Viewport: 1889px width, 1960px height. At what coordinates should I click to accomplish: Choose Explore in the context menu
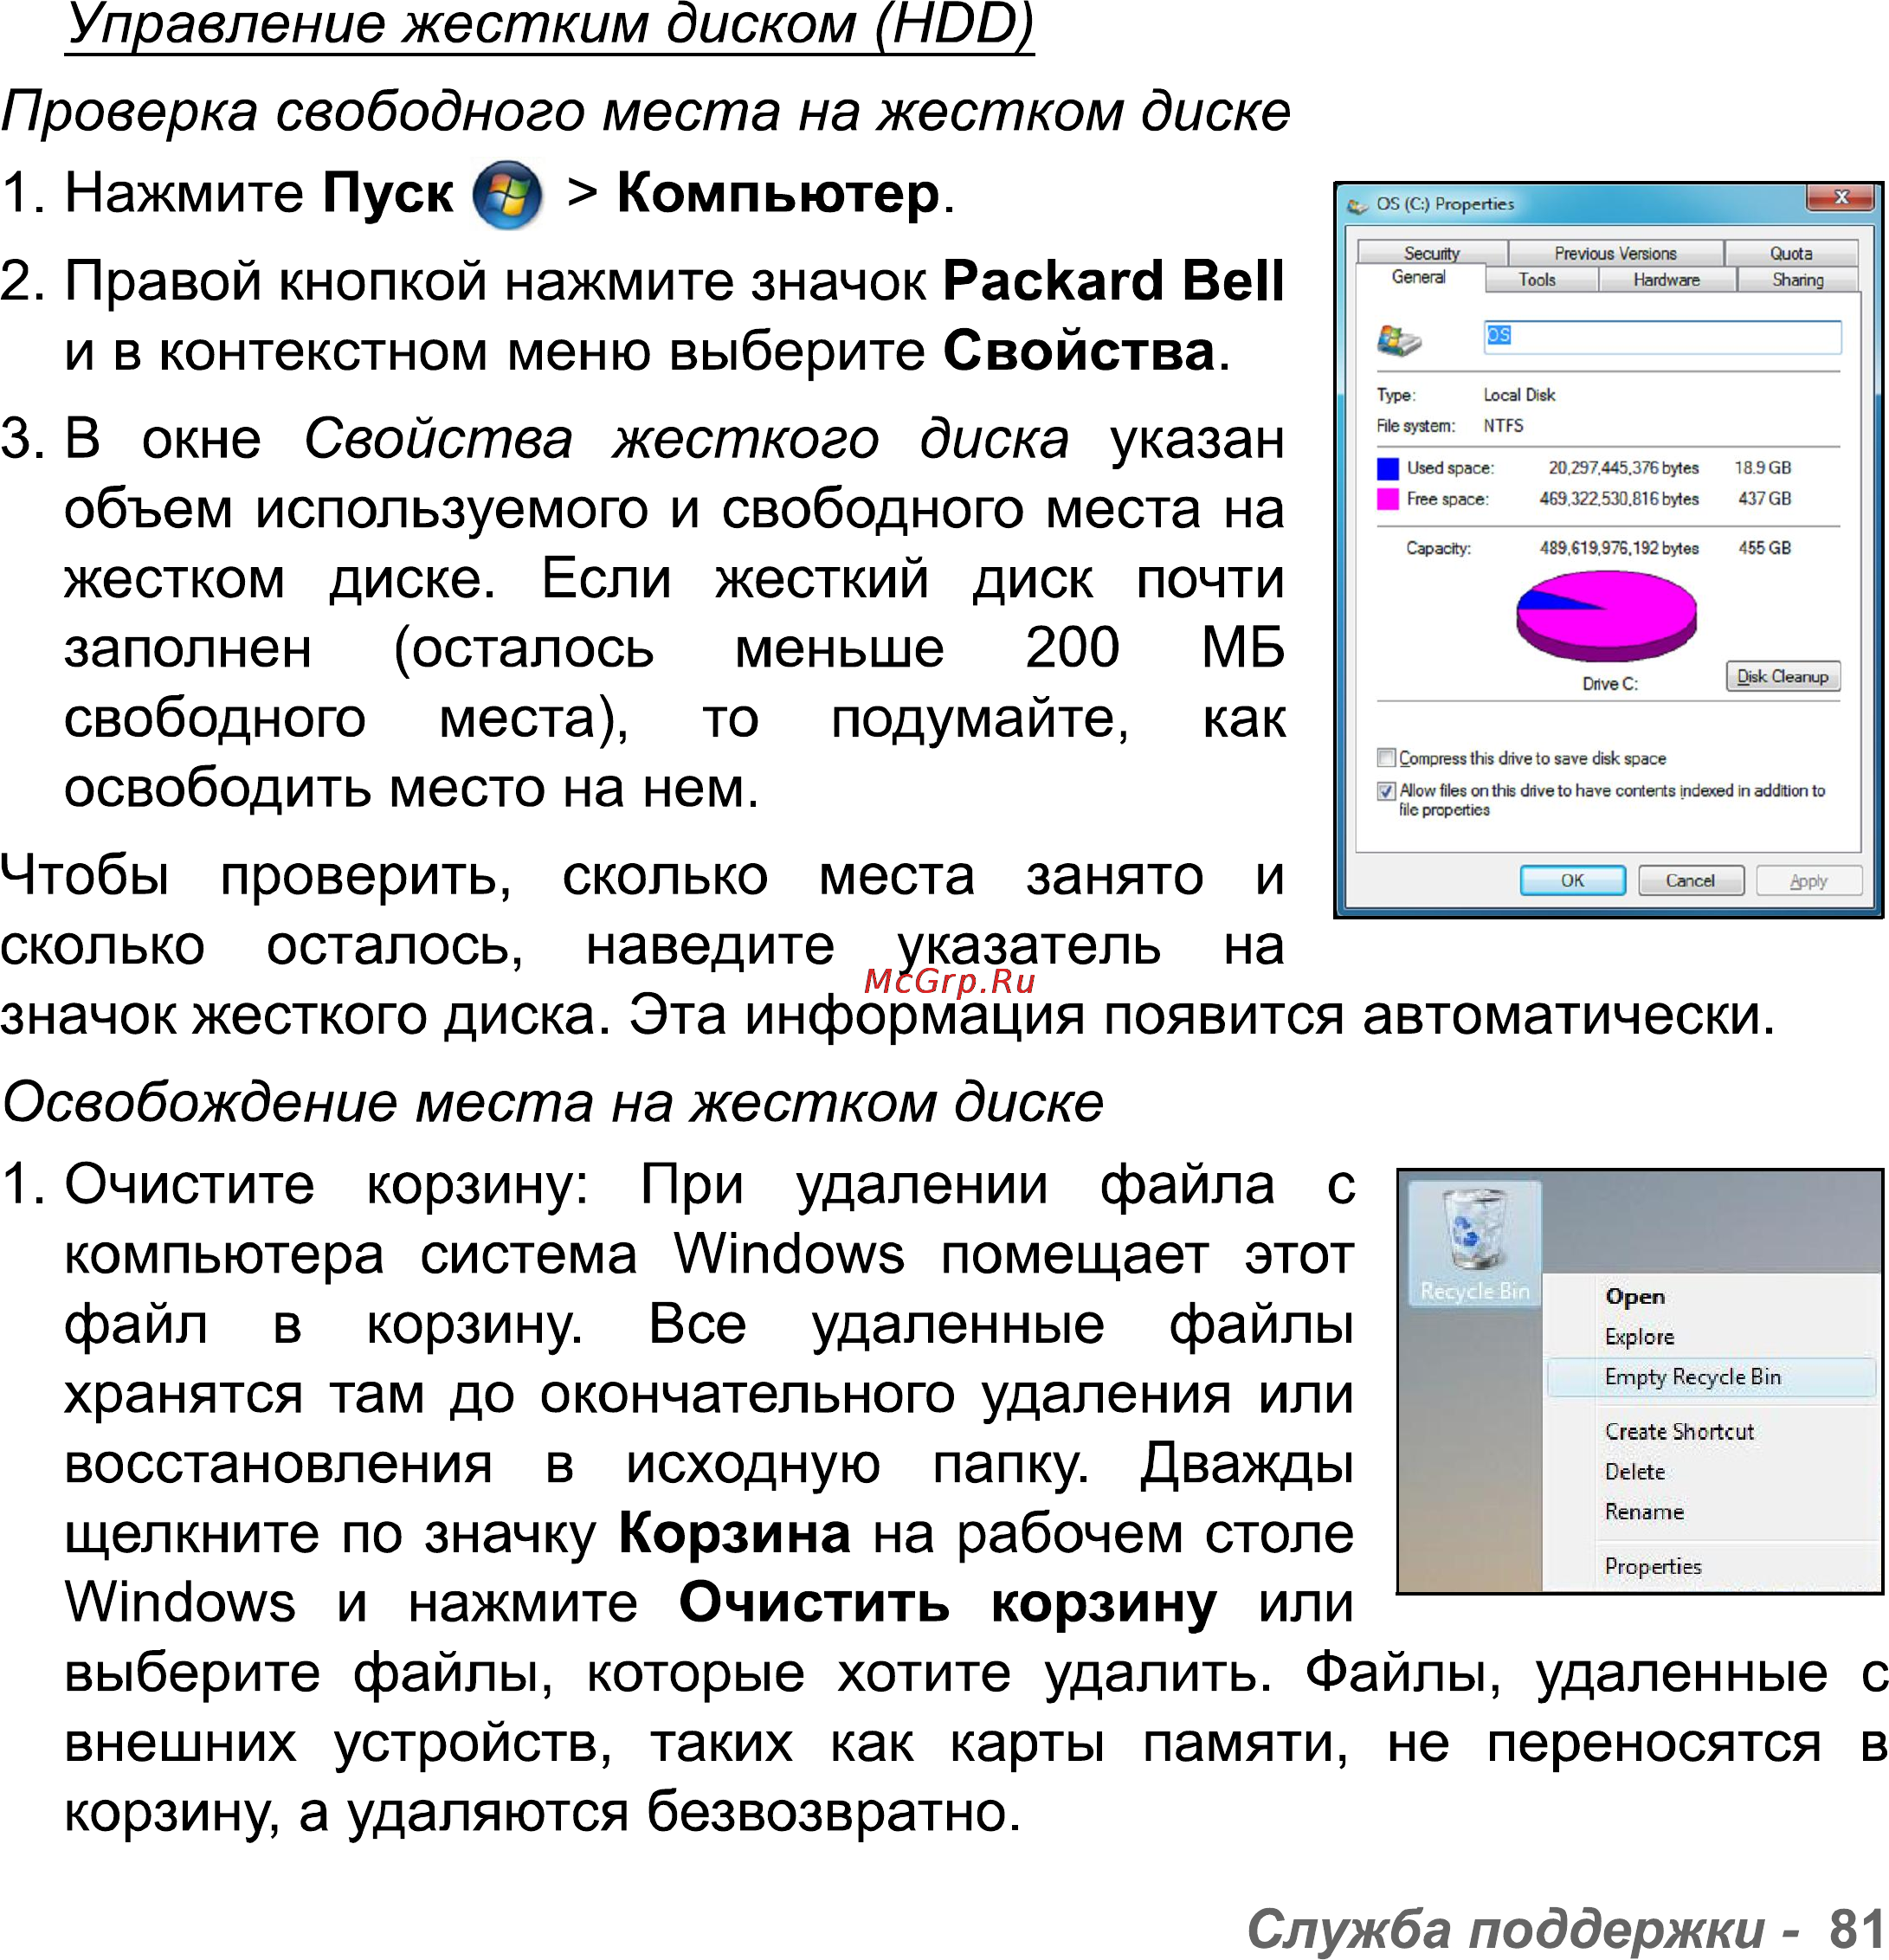pos(1711,1337)
